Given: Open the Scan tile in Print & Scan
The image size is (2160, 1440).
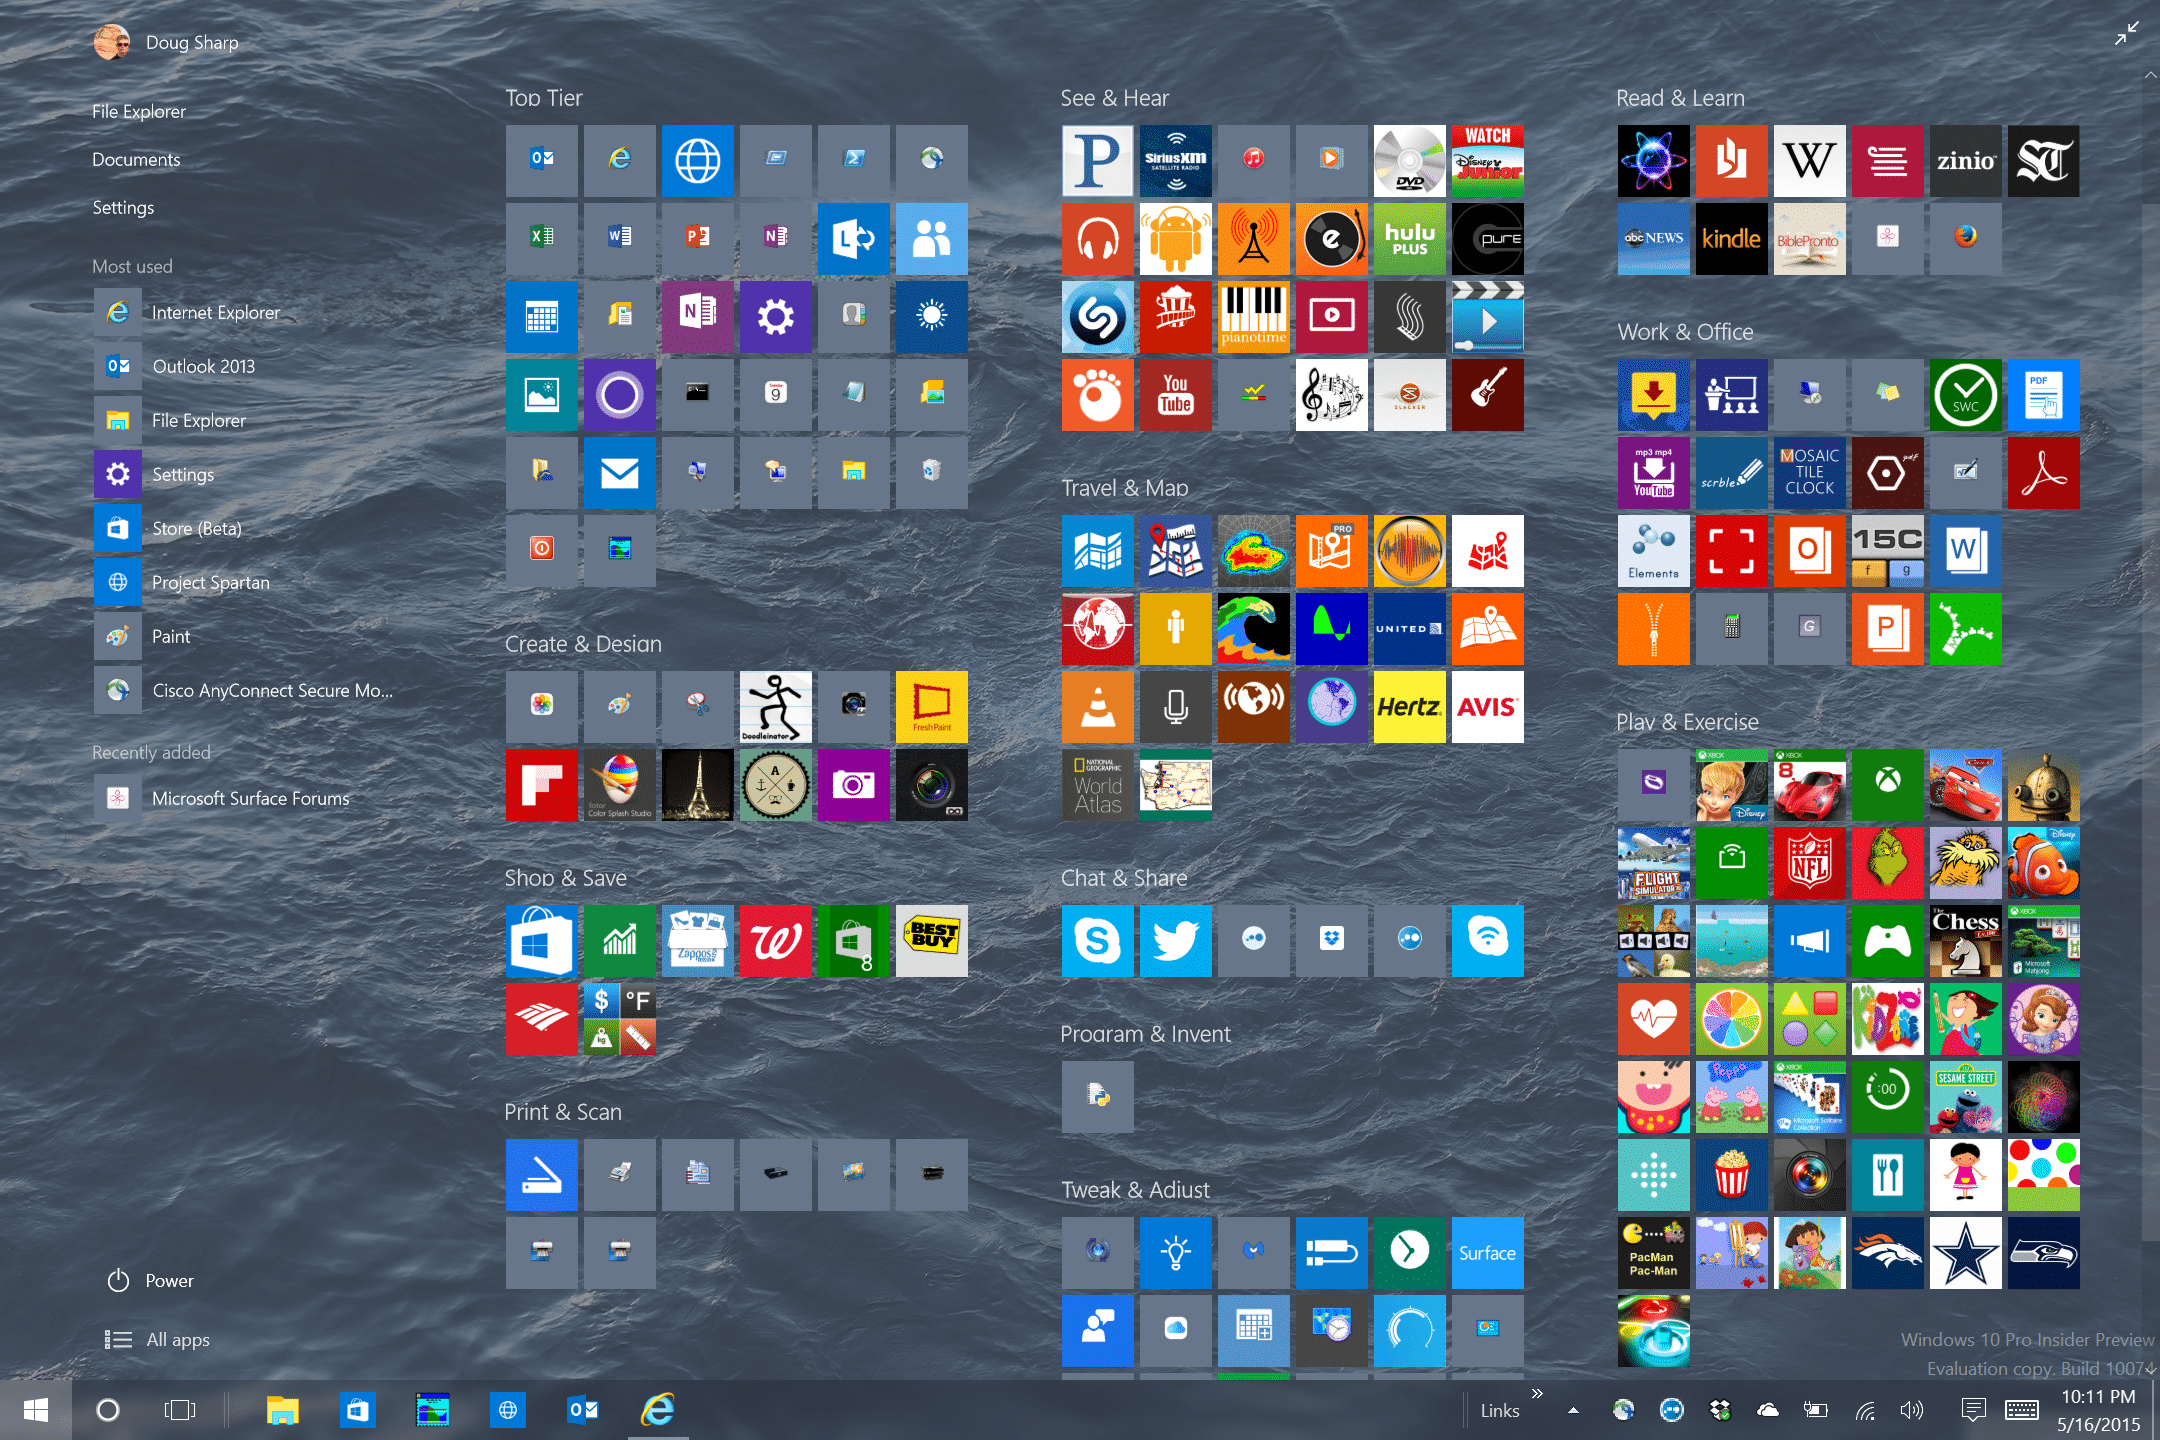Looking at the screenshot, I should pyautogui.click(x=541, y=1175).
